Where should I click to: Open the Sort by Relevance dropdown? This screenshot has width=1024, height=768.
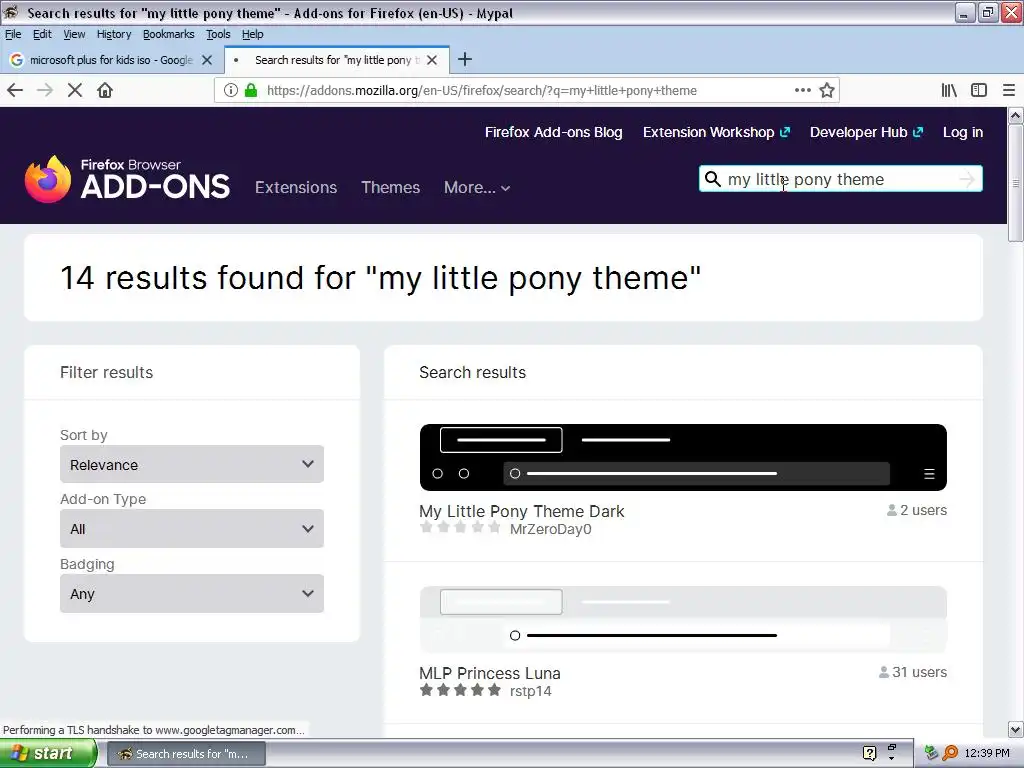click(x=192, y=464)
